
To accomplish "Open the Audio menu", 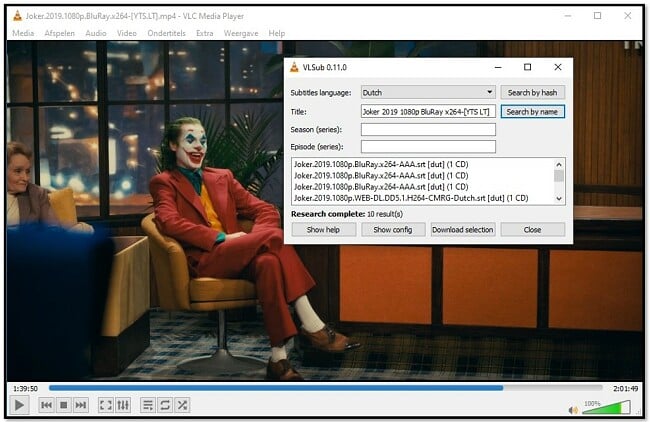I will coord(96,33).
